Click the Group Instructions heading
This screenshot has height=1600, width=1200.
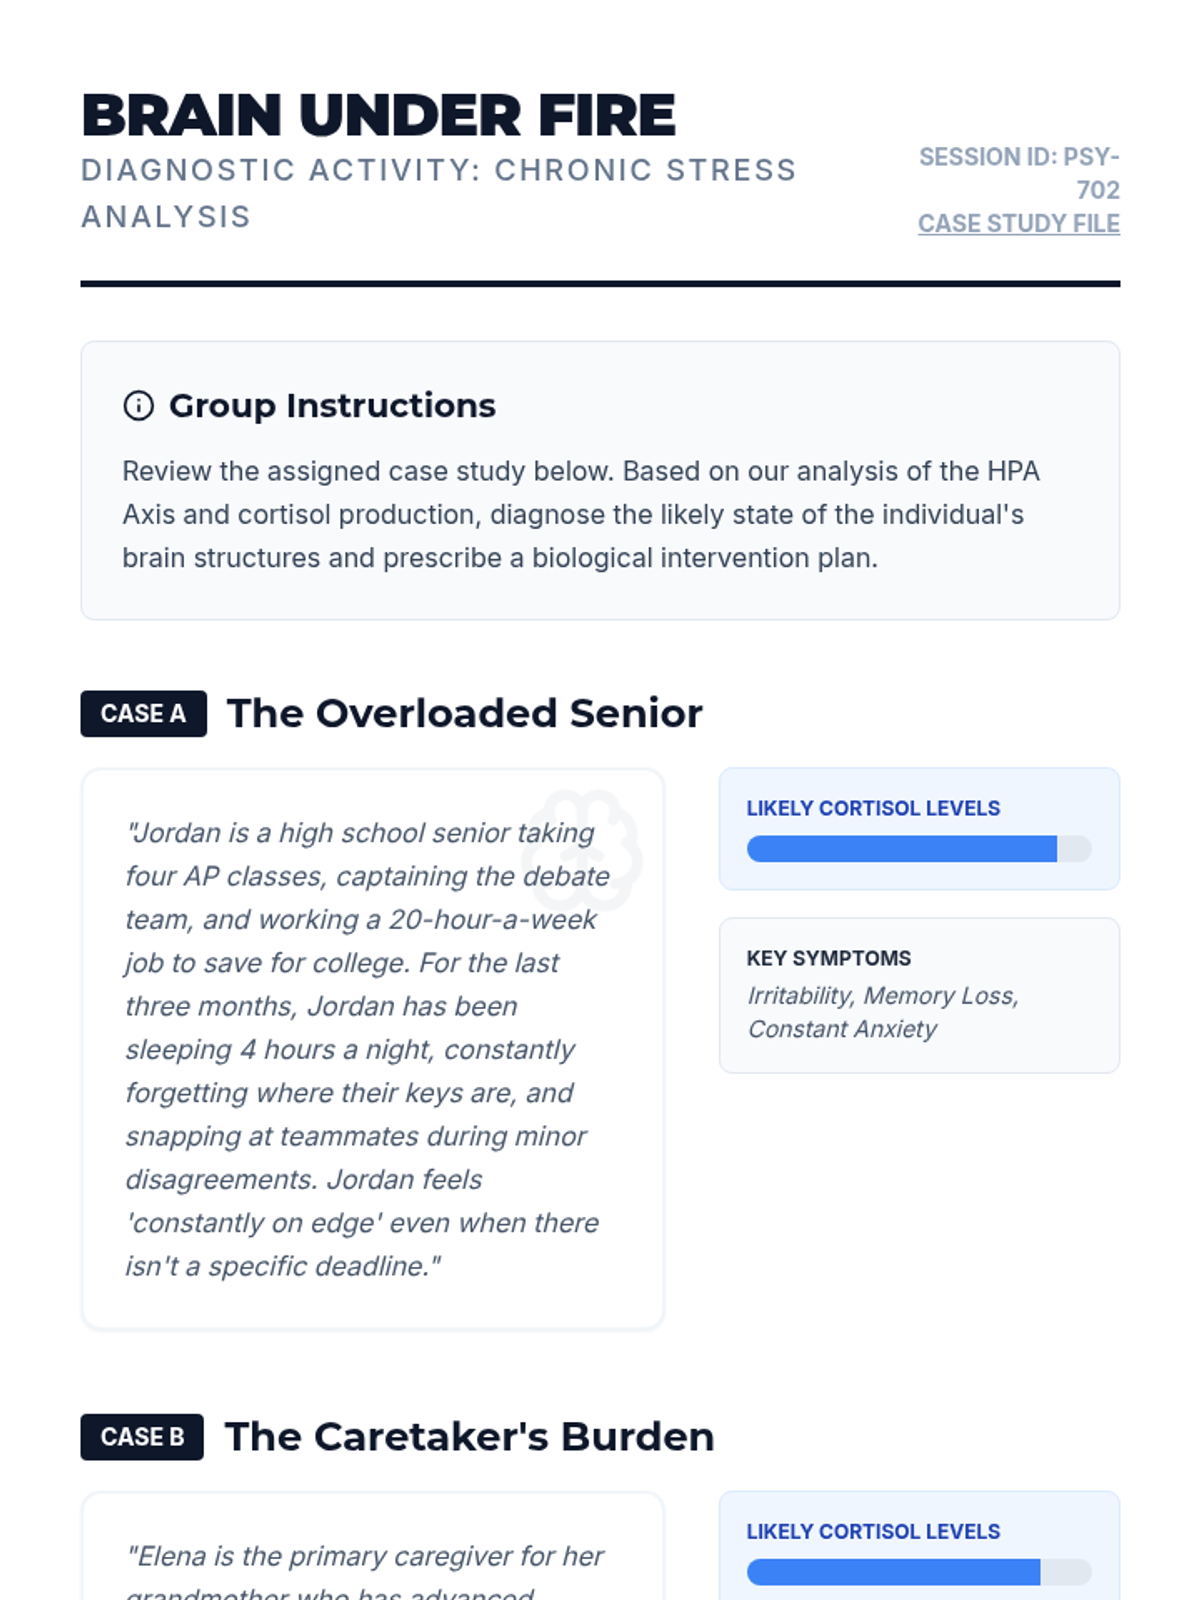(332, 406)
